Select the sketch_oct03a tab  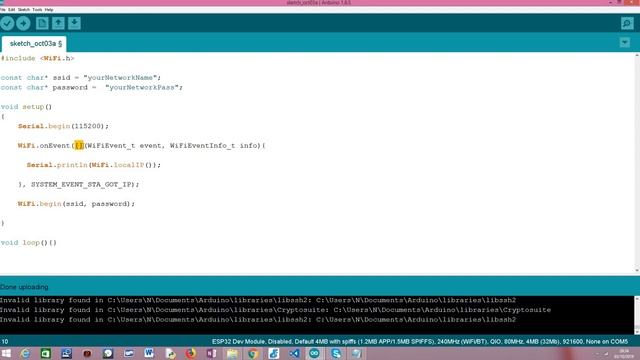click(35, 43)
